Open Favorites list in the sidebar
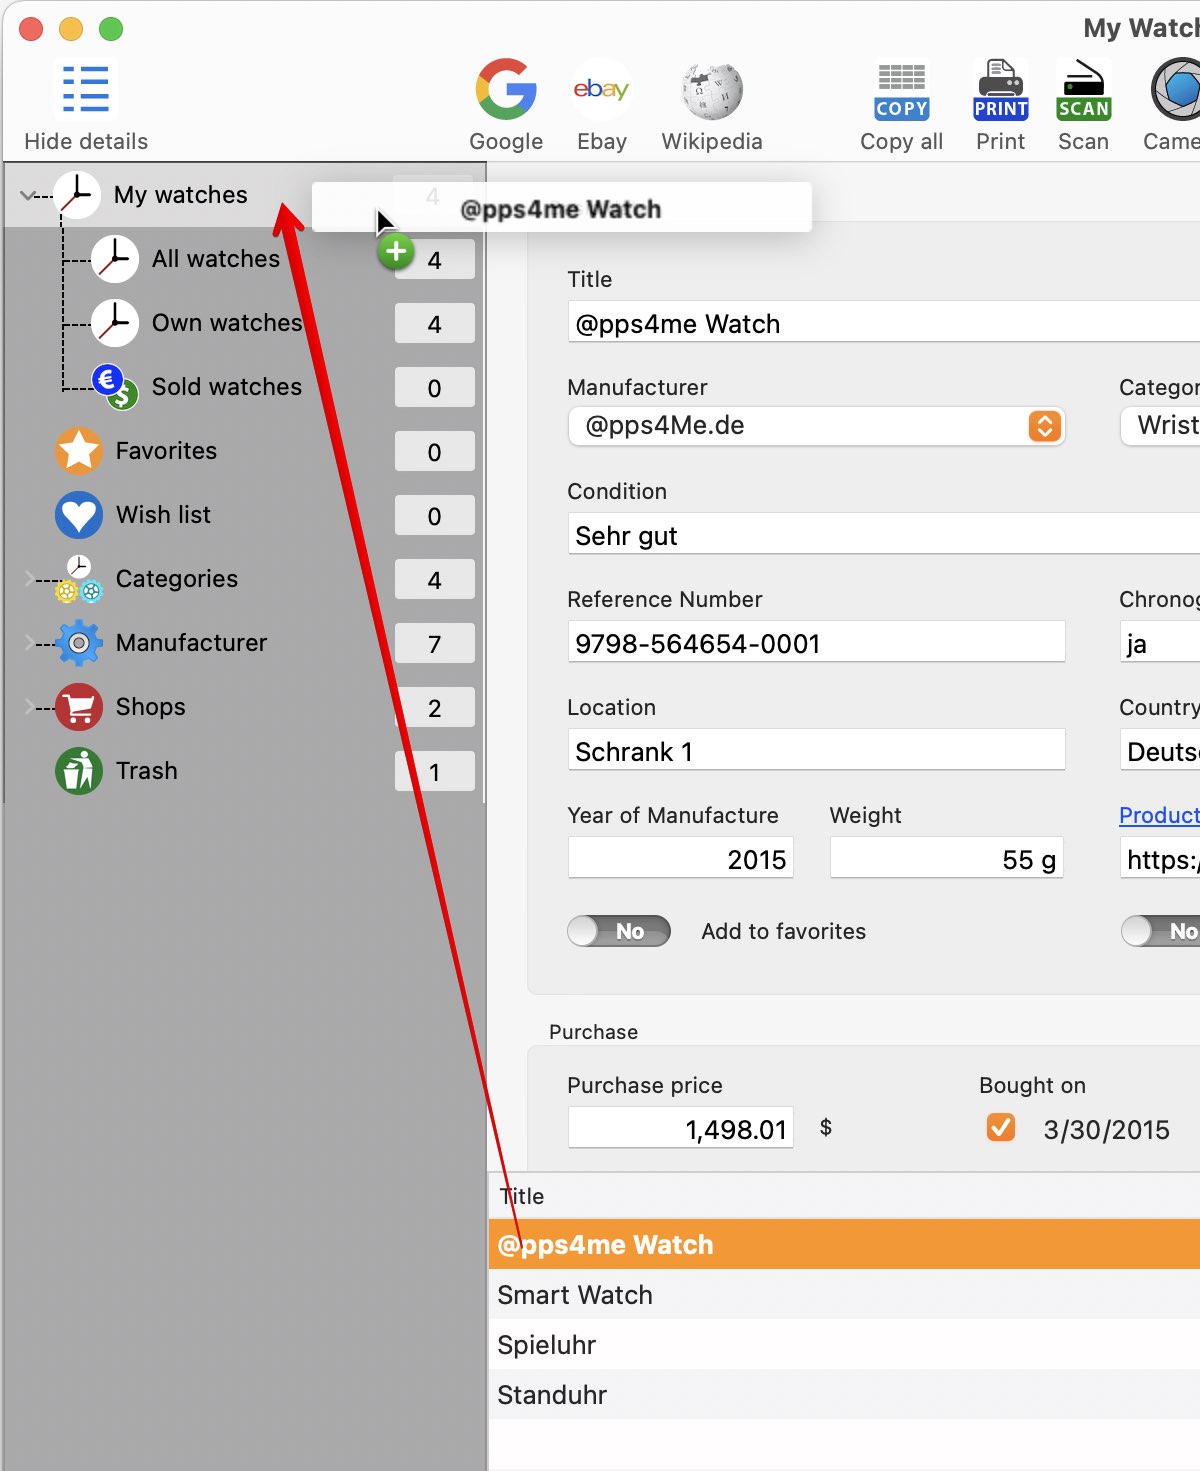1200x1471 pixels. pyautogui.click(x=166, y=451)
